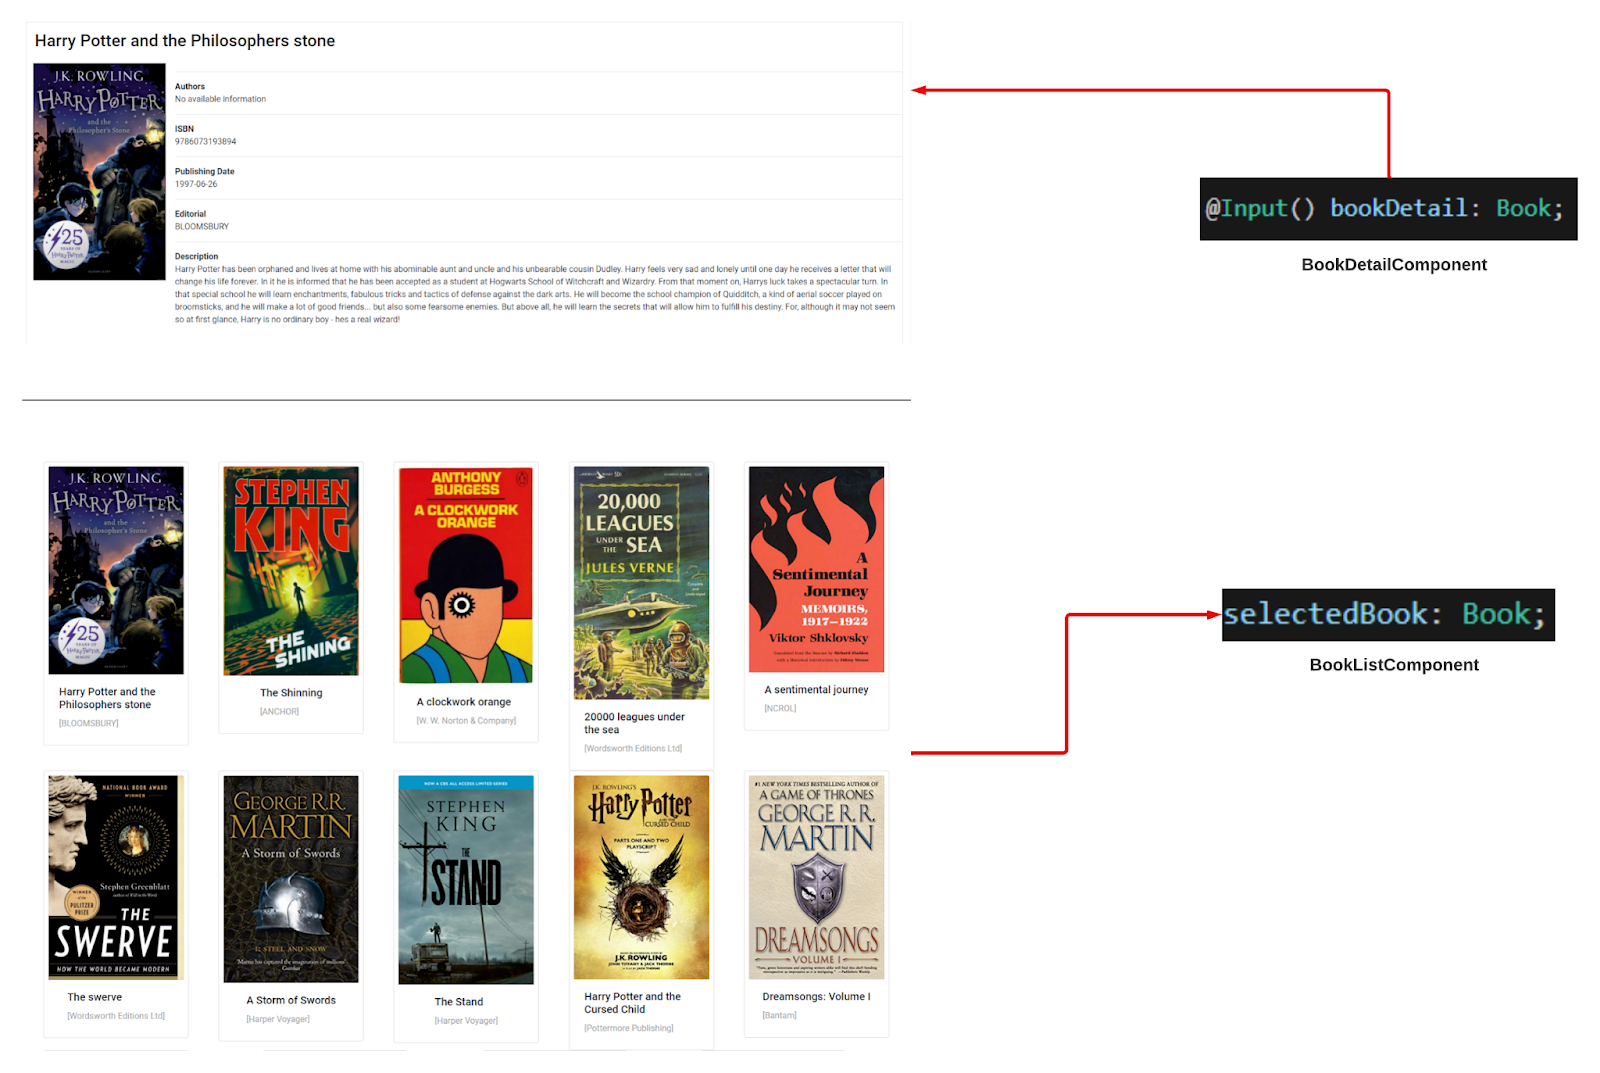Click 'The Shinning' title text
The height and width of the screenshot is (1073, 1600).
point(291,693)
